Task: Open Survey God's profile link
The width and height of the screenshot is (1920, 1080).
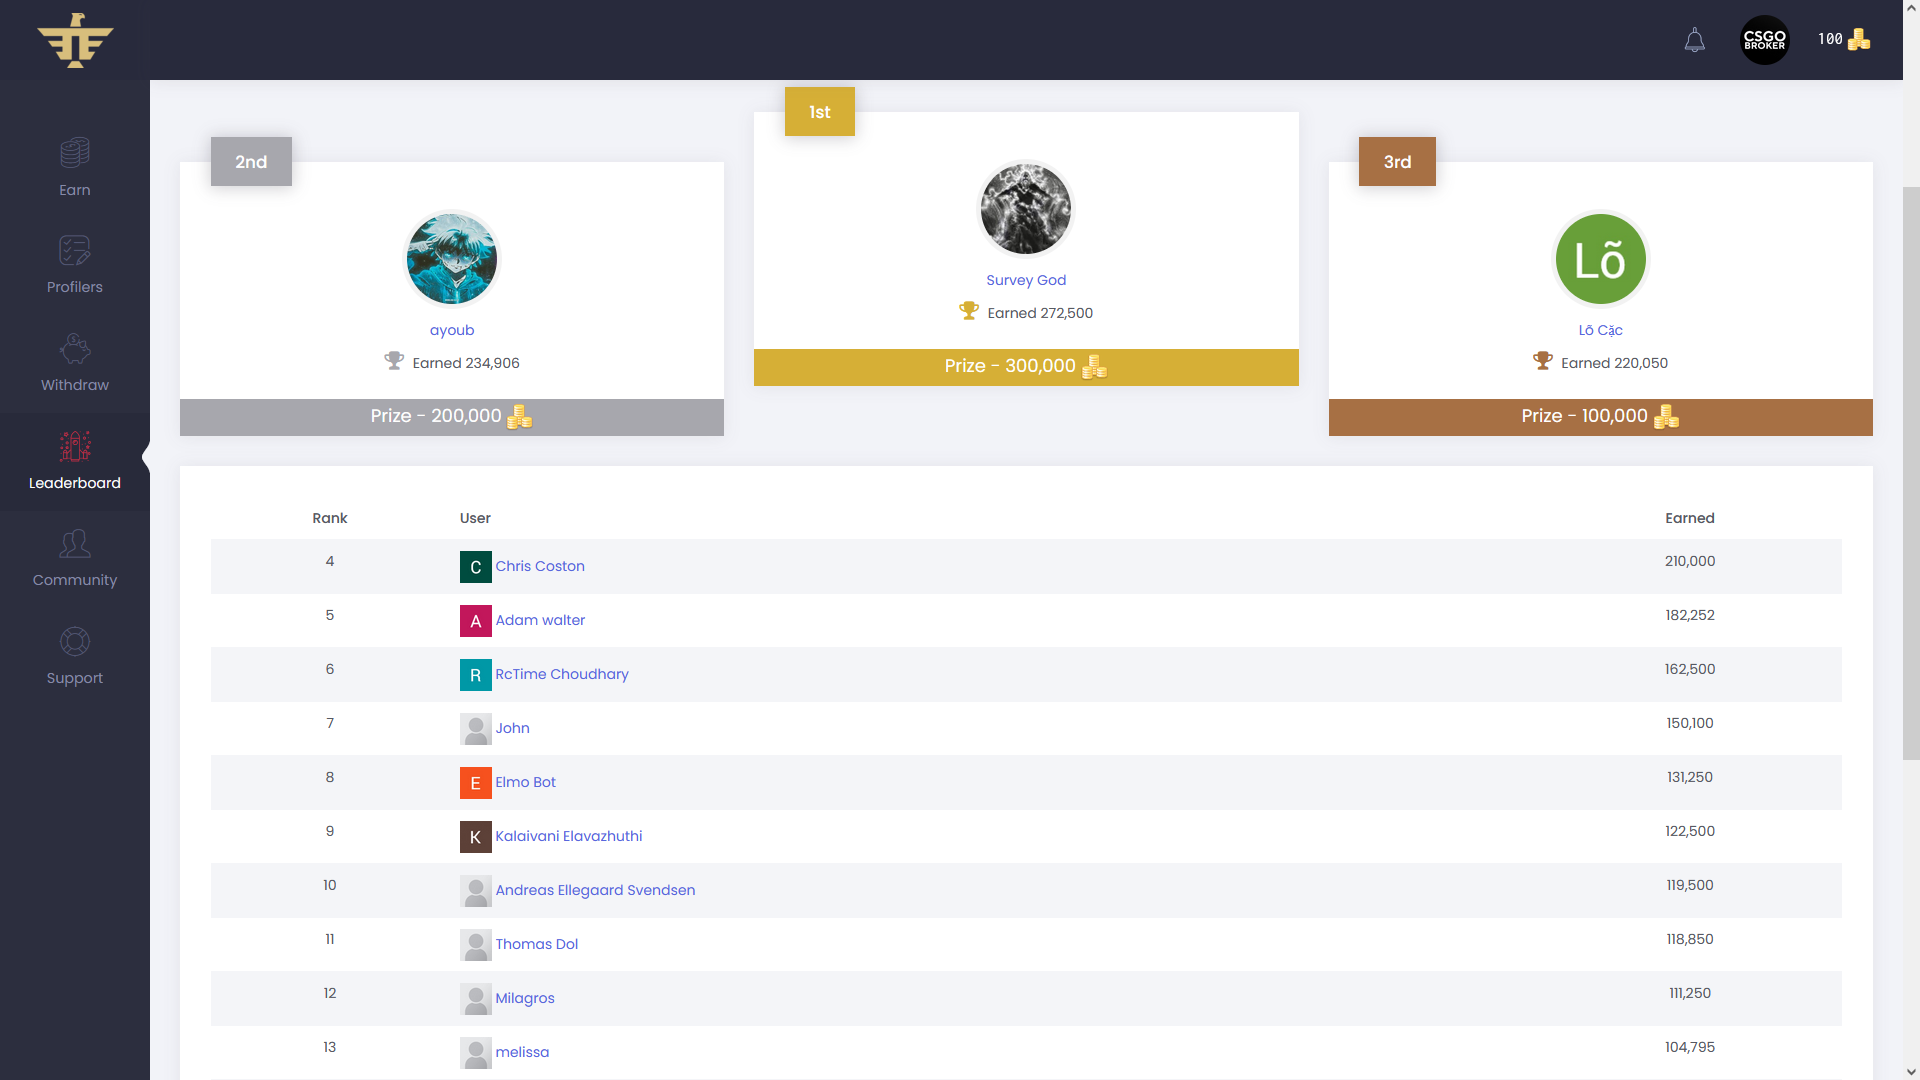Action: coord(1025,280)
